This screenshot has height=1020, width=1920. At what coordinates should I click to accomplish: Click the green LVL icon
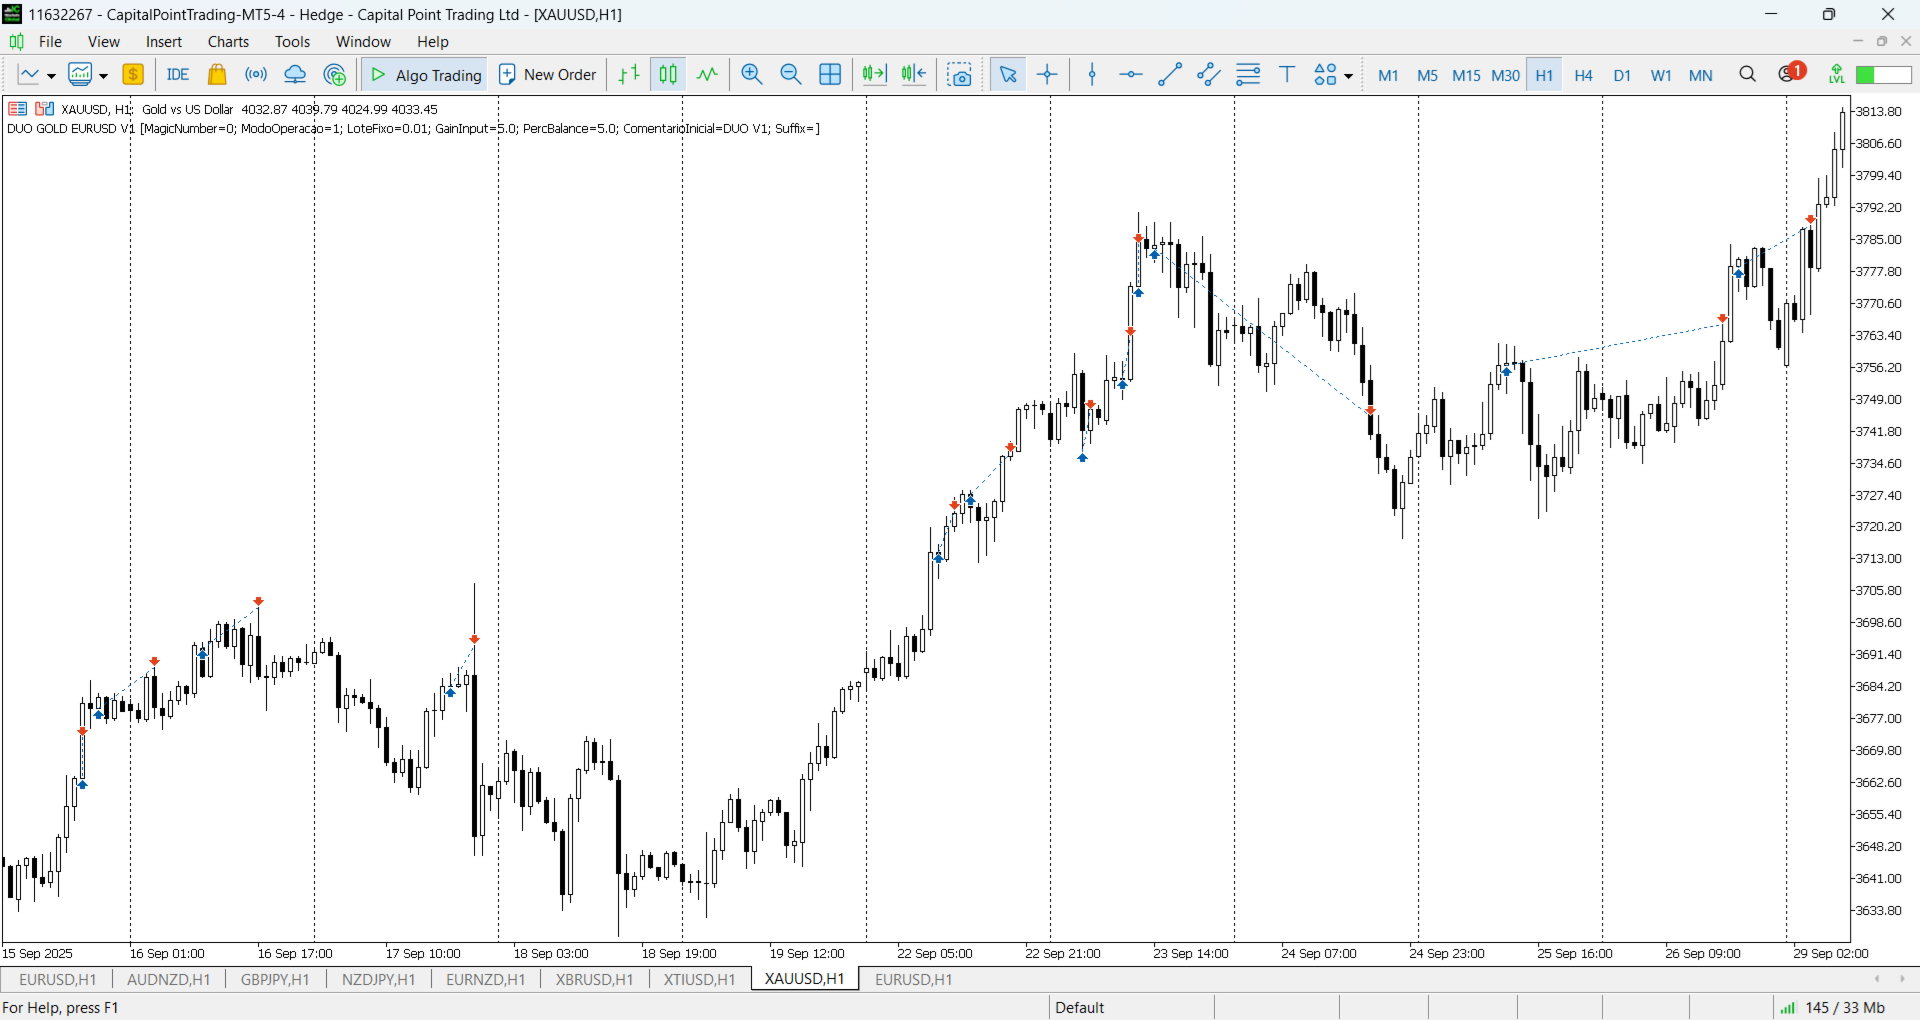(1837, 75)
